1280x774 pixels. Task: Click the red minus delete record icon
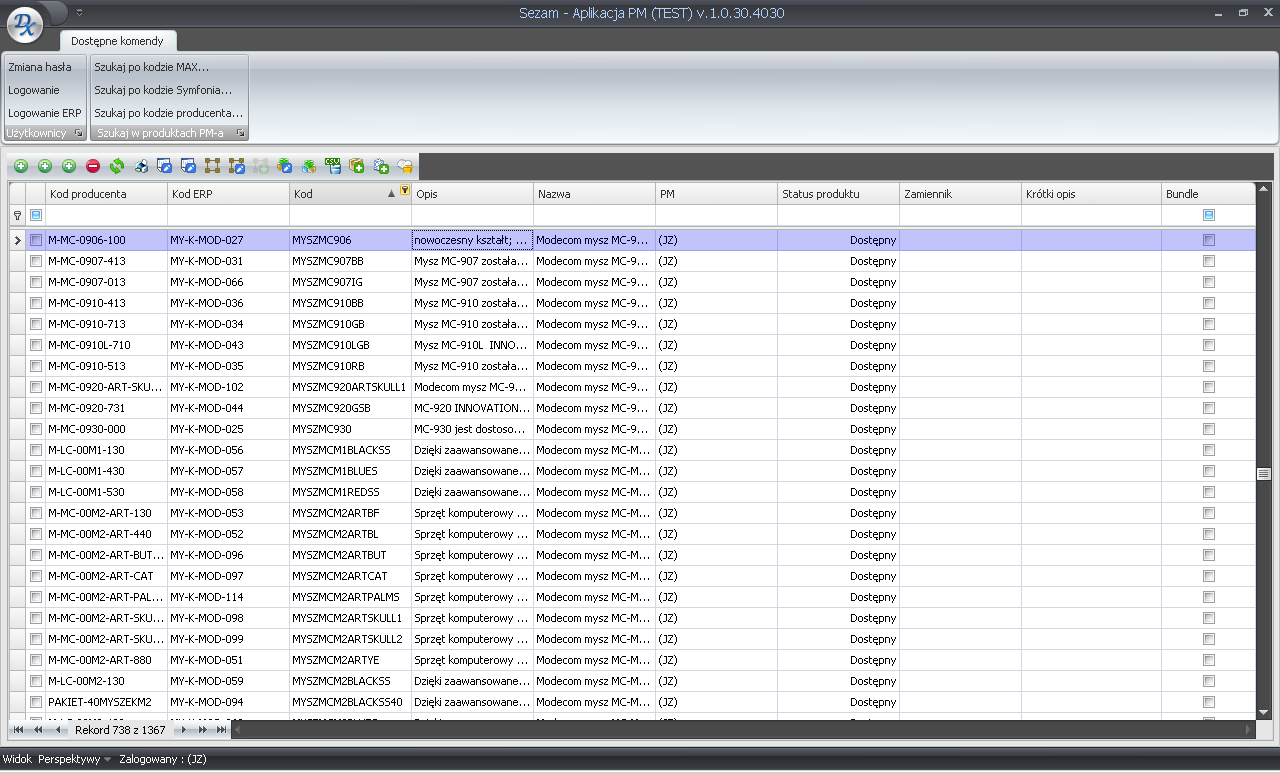93,166
